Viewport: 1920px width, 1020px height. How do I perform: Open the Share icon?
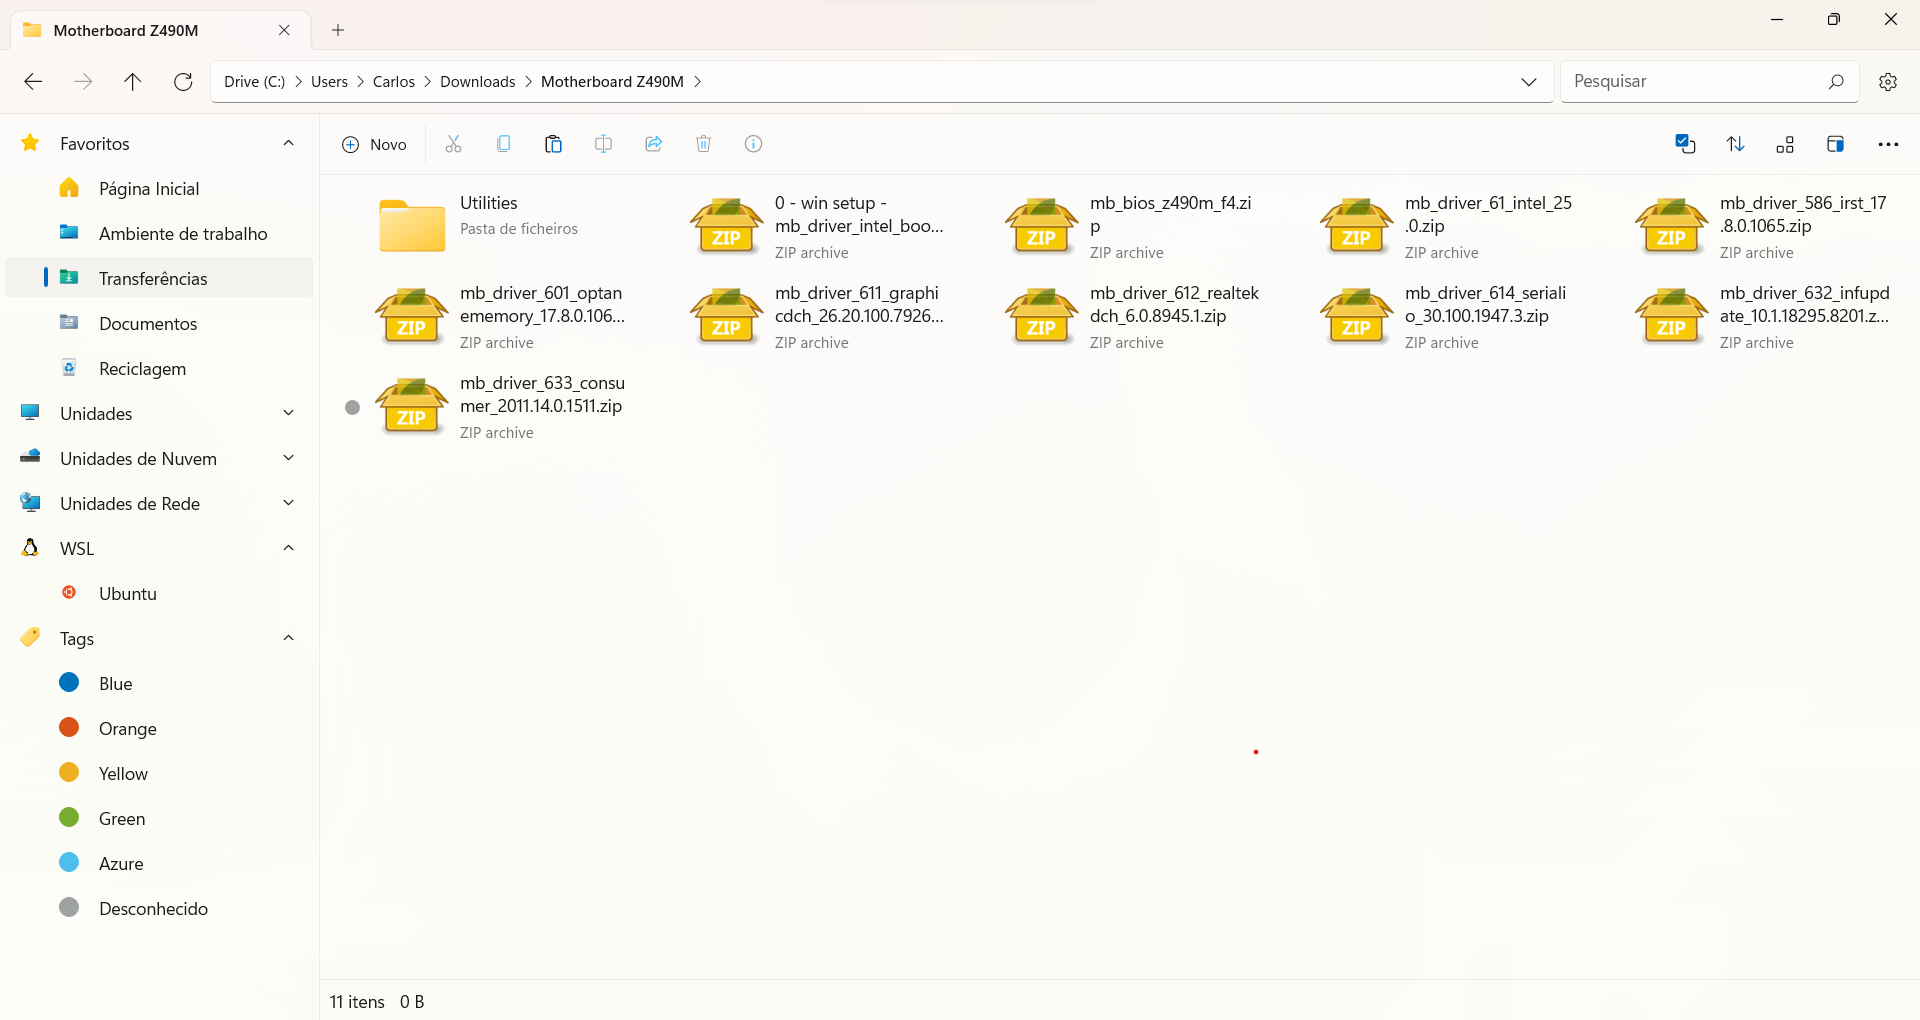pyautogui.click(x=653, y=144)
